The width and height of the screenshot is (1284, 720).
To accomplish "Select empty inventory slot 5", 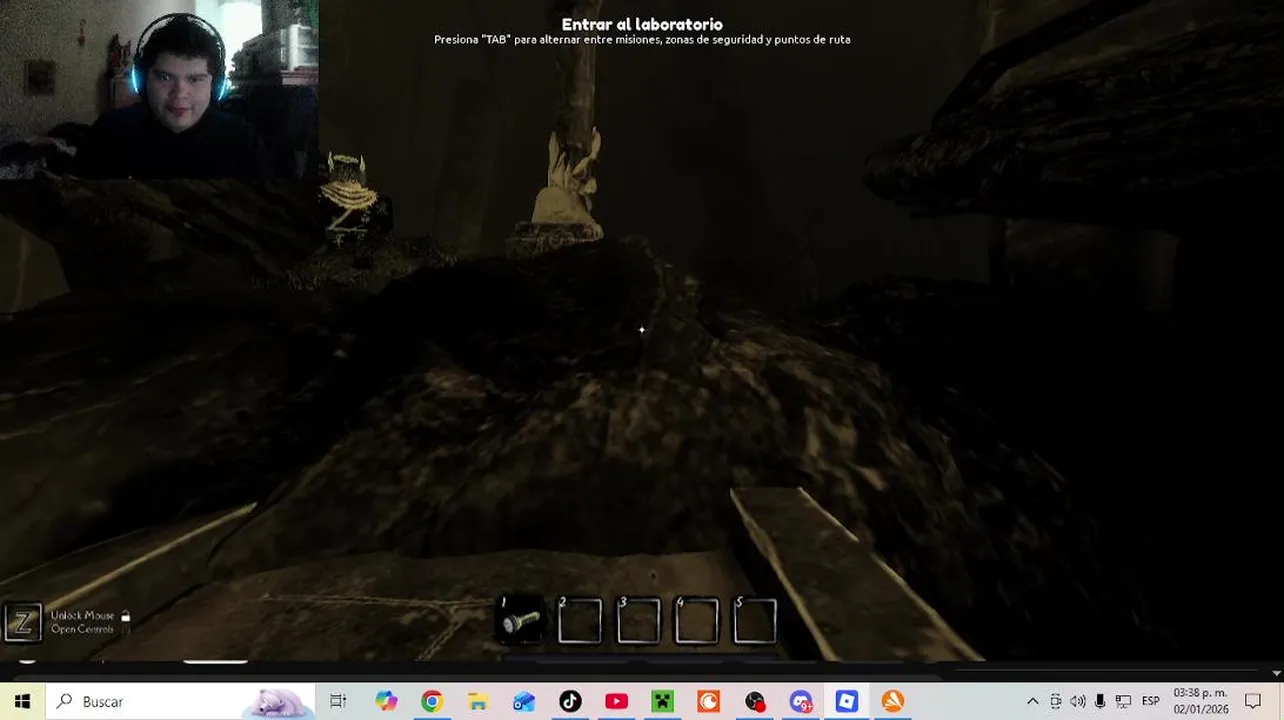I will 755,621.
